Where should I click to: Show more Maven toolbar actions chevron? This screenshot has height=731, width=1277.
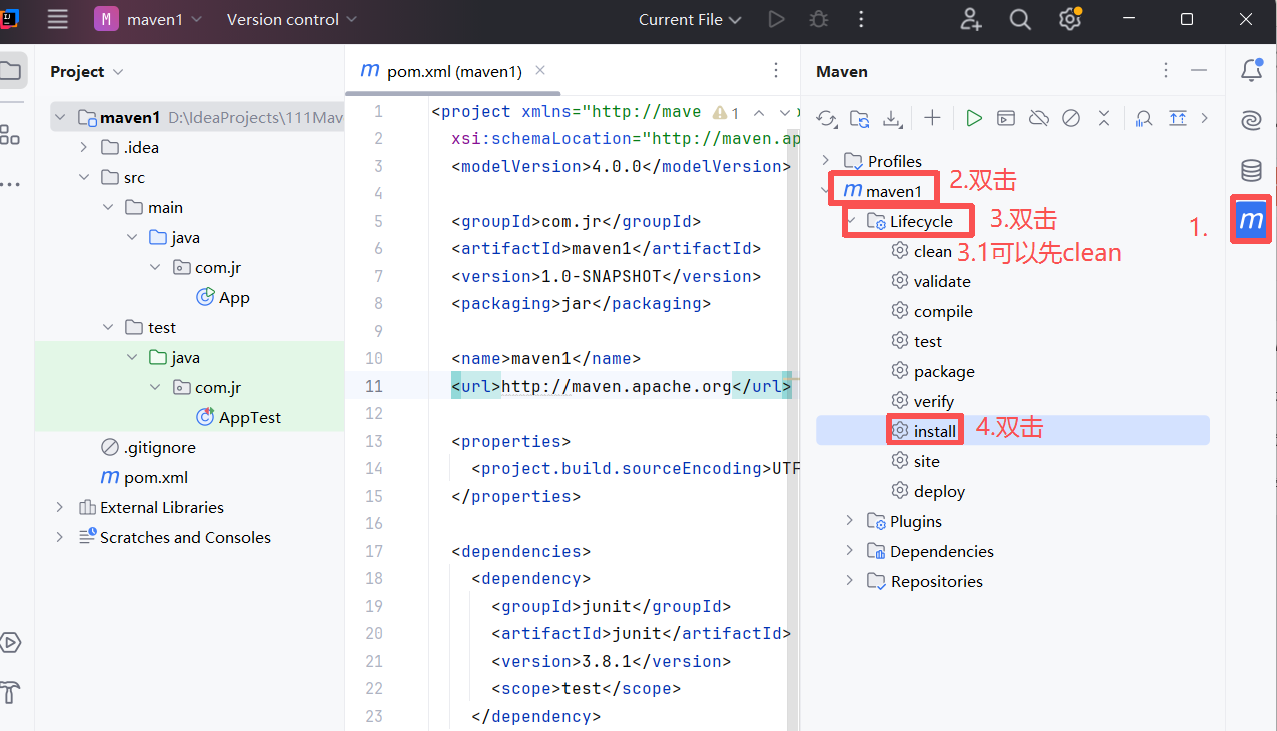click(x=1204, y=118)
